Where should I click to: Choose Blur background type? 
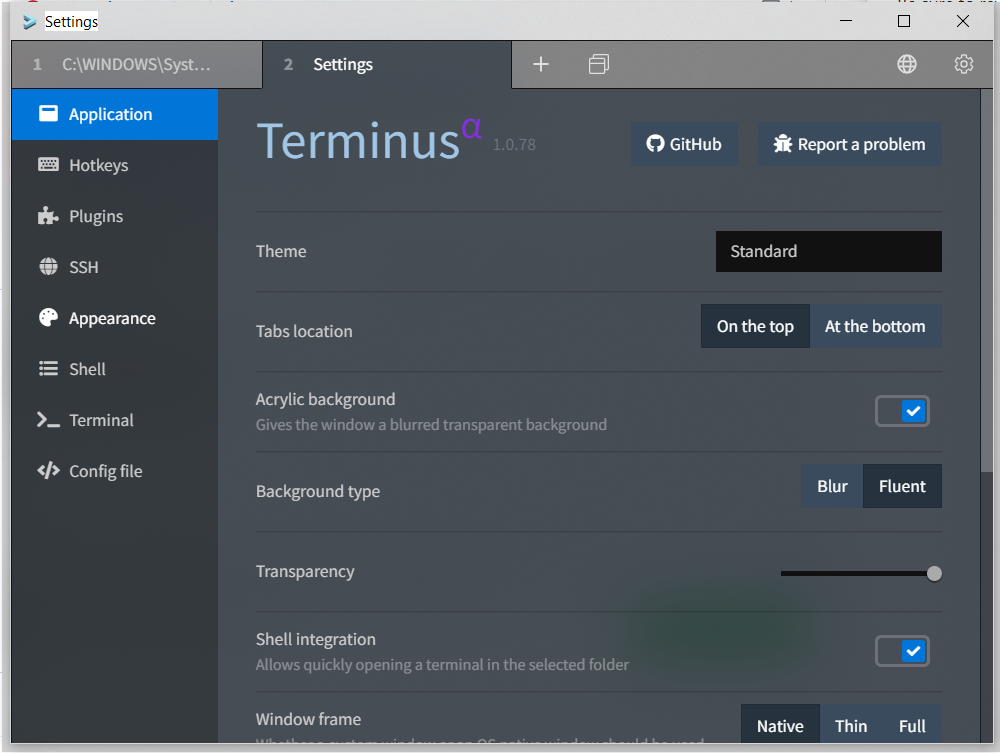tap(832, 486)
